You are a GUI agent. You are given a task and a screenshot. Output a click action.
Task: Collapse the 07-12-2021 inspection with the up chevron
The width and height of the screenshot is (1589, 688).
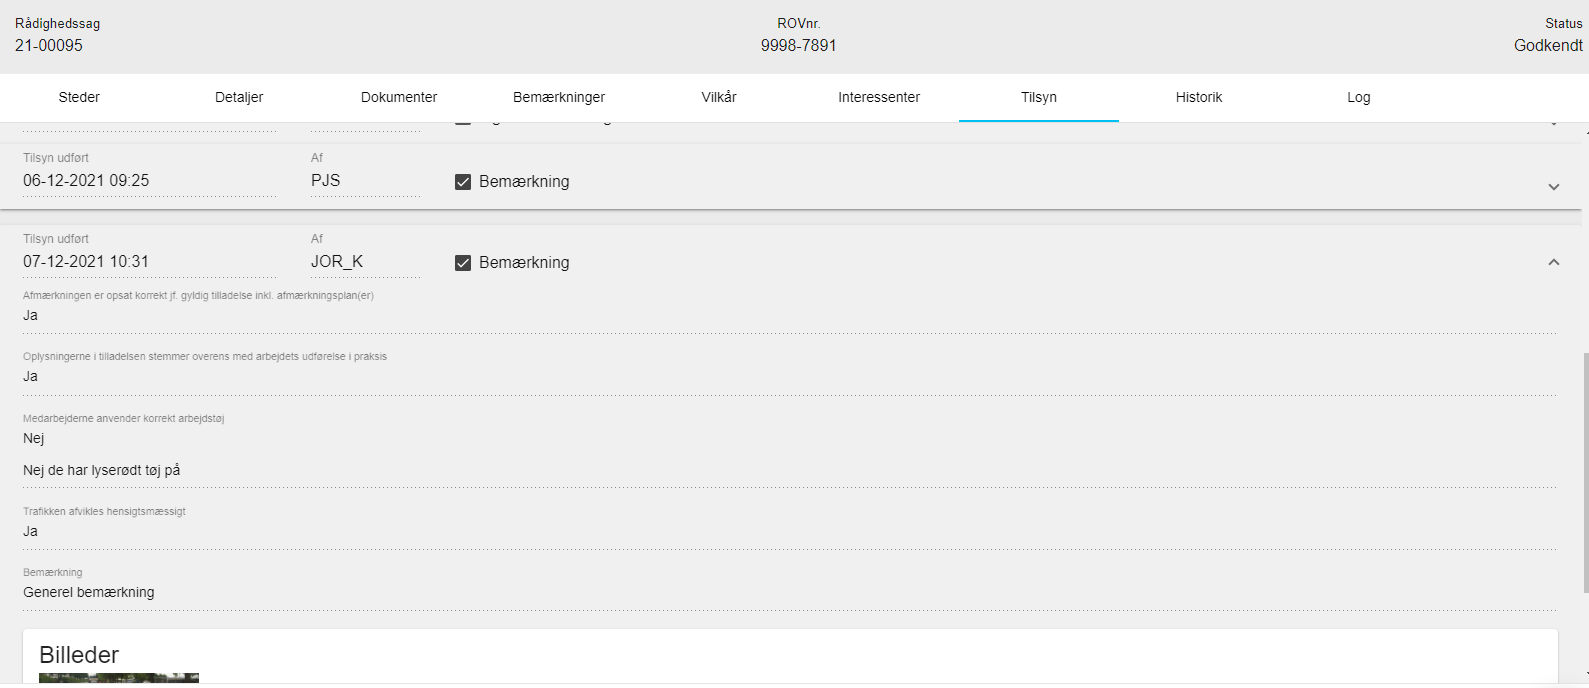pyautogui.click(x=1553, y=262)
